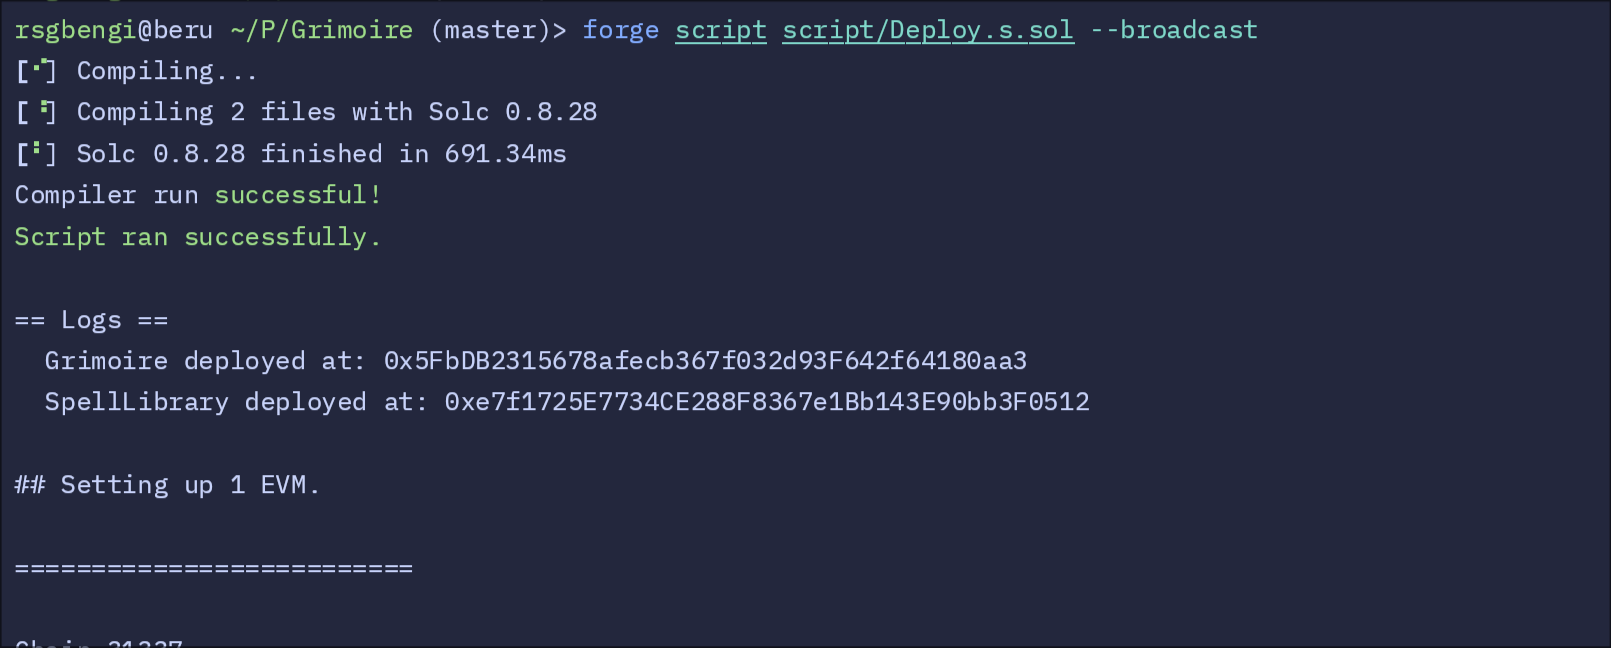Click the "691.34ms" compile time value
This screenshot has width=1611, height=648.
[505, 154]
